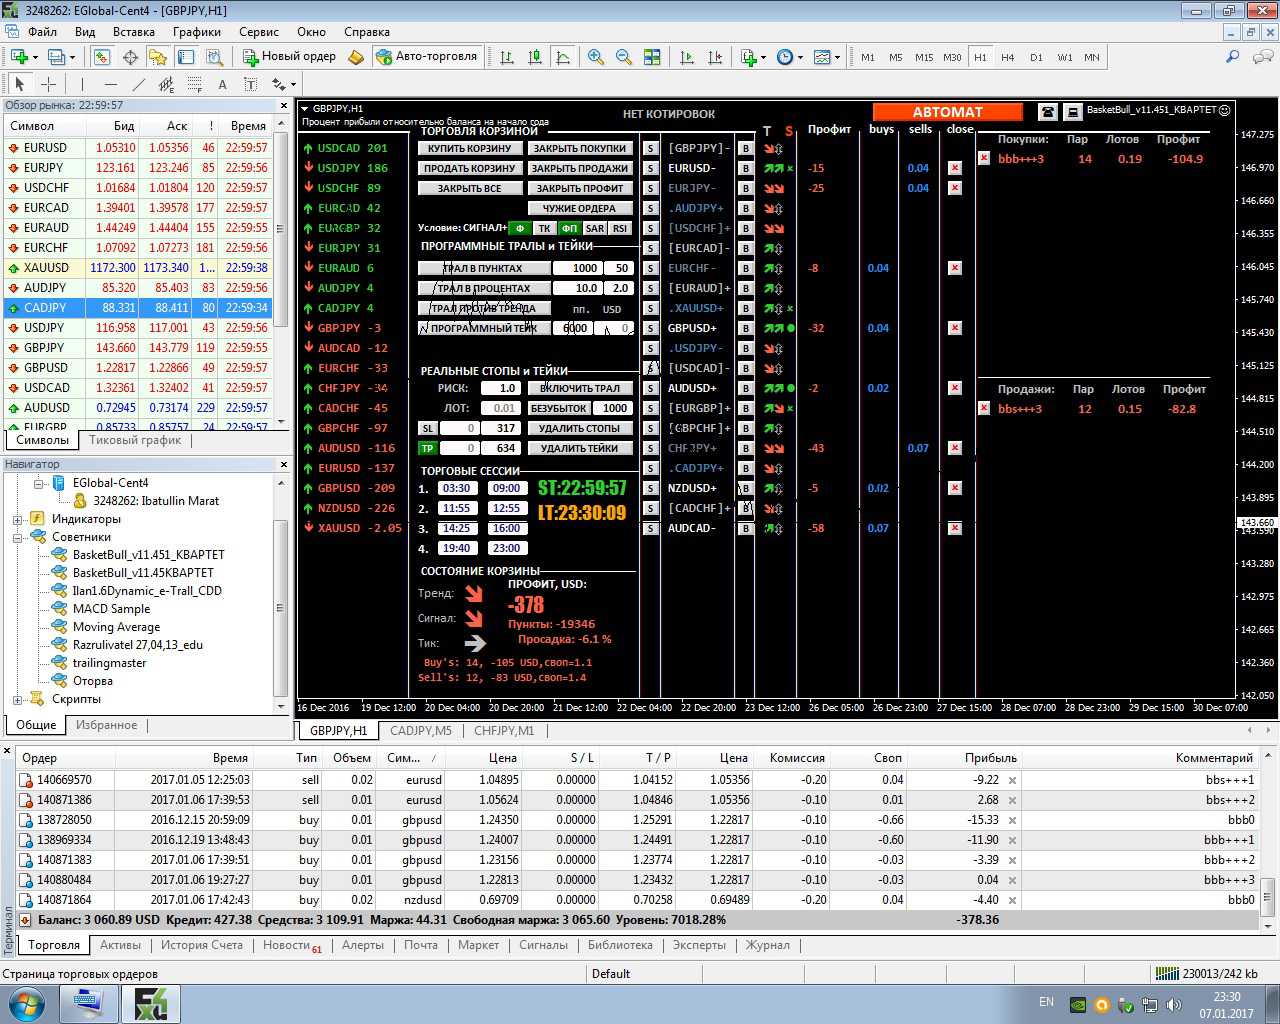Click the orange АВТОМАТ mode box
Viewport: 1280px width, 1024px height.
click(x=947, y=112)
